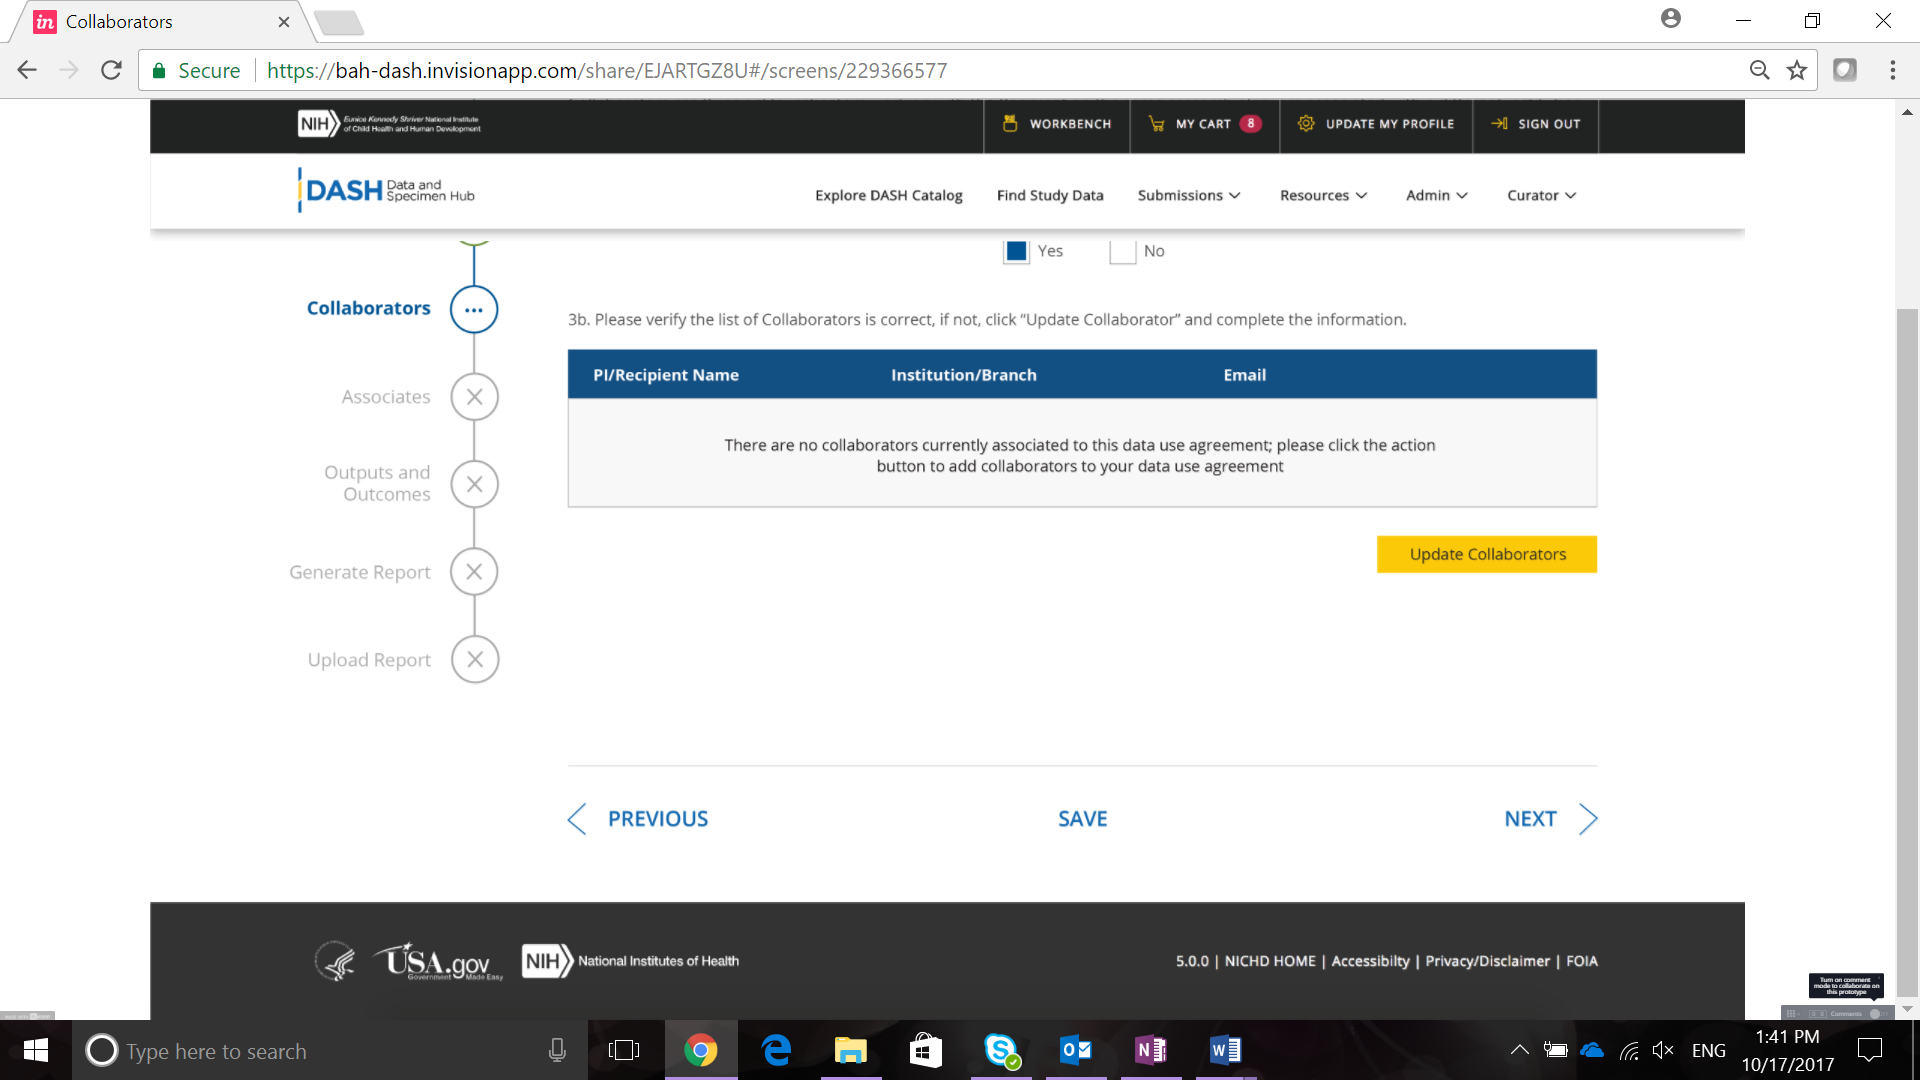Click the Workbench icon in top bar
Screen dimensions: 1920x1080
pos(1010,124)
